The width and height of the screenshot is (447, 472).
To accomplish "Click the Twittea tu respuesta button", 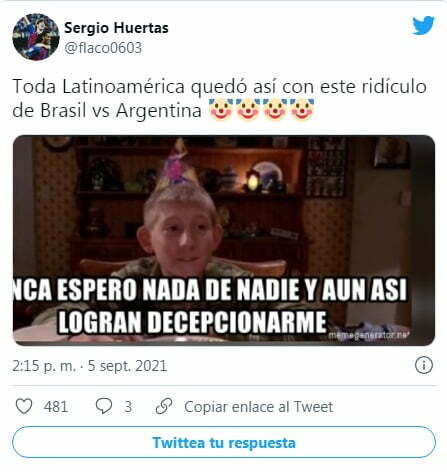I will point(224,442).
